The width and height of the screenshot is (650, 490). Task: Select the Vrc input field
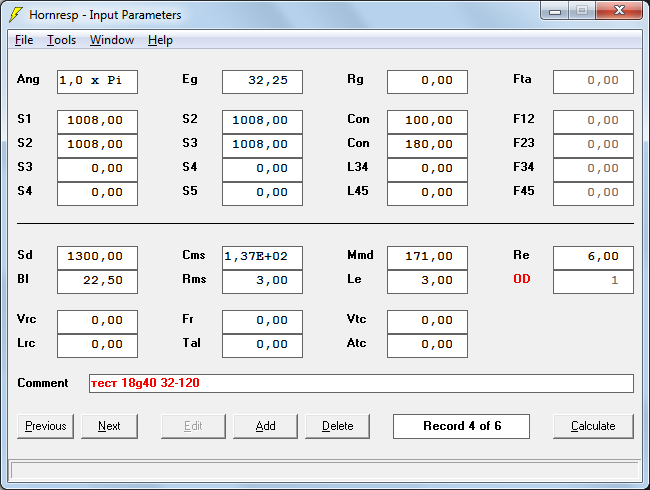click(97, 322)
